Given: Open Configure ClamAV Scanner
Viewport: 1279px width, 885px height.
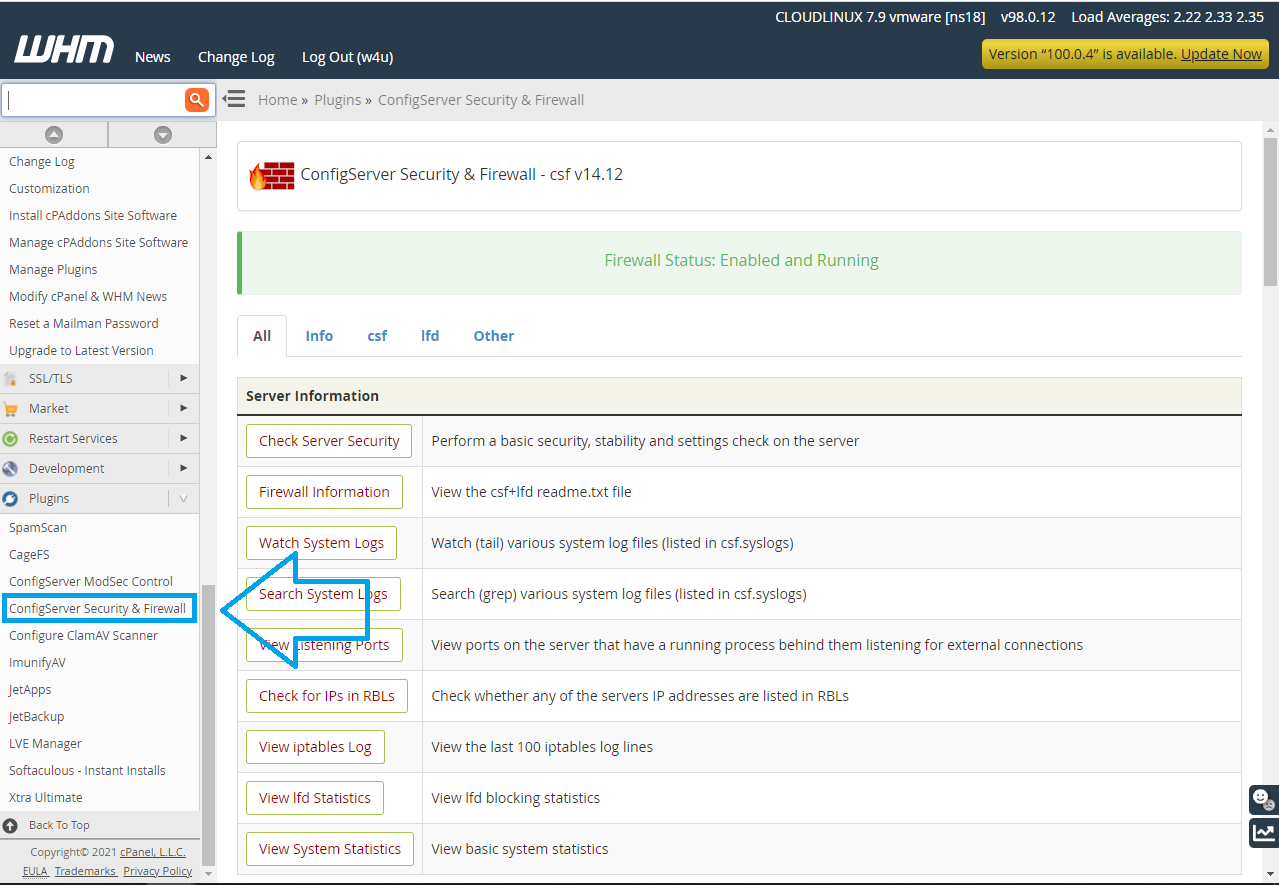Looking at the screenshot, I should click(x=83, y=636).
